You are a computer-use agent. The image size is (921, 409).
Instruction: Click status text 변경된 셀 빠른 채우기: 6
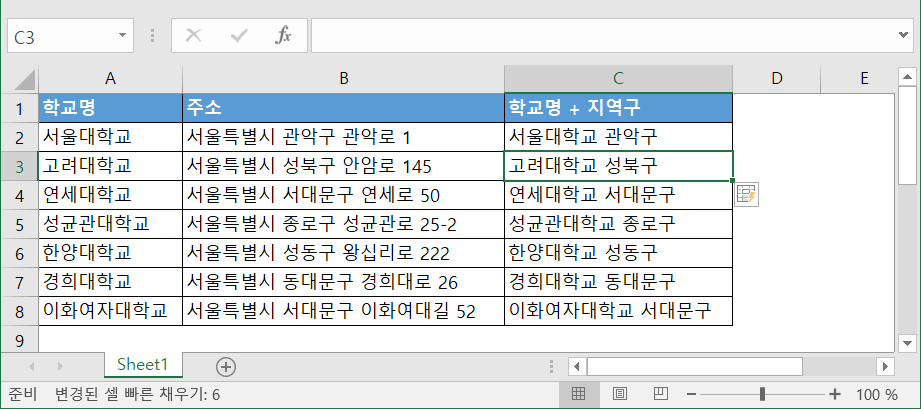(x=137, y=394)
